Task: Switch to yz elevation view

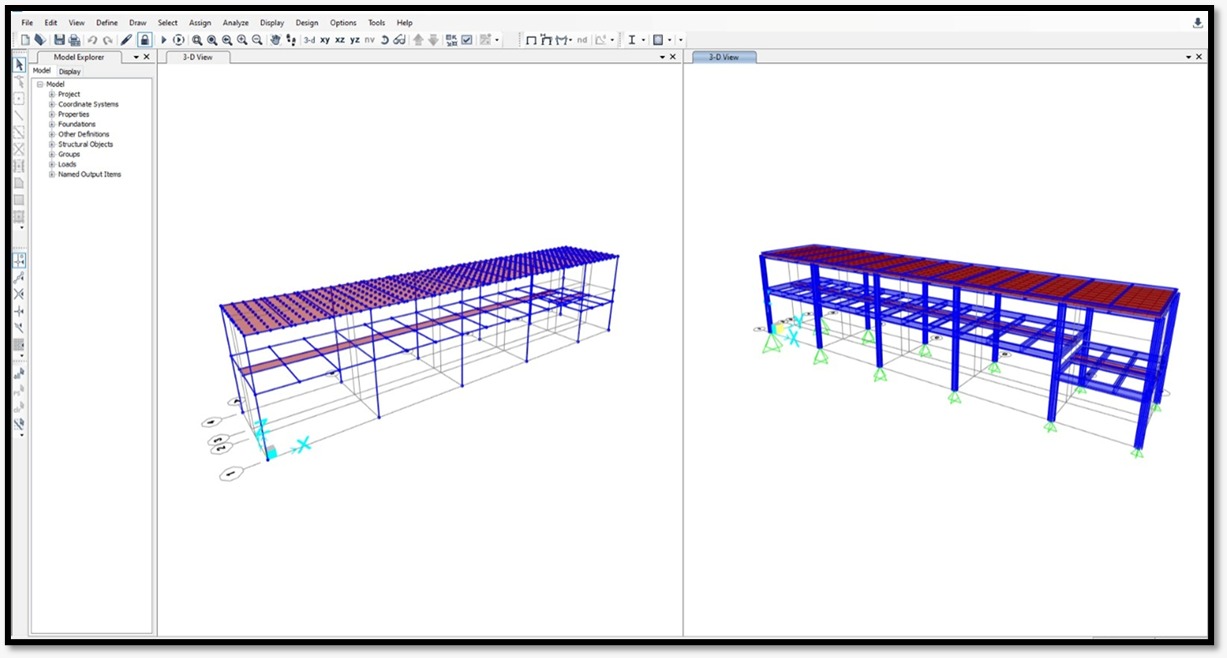Action: pos(354,40)
